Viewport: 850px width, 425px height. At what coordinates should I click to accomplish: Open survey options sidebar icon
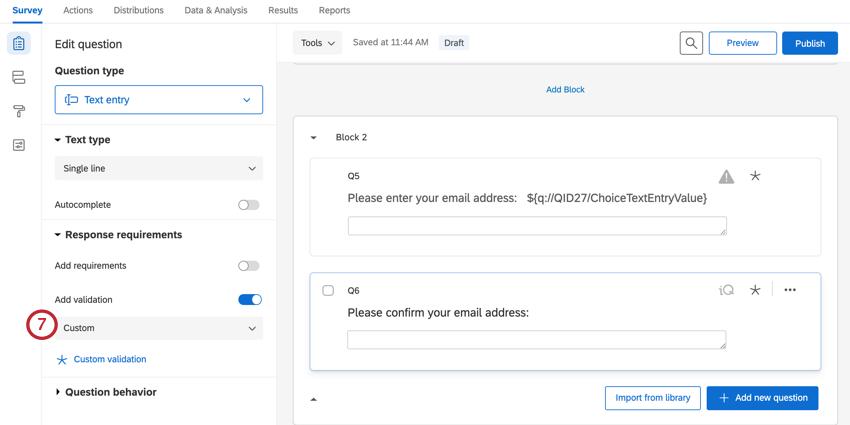point(19,145)
